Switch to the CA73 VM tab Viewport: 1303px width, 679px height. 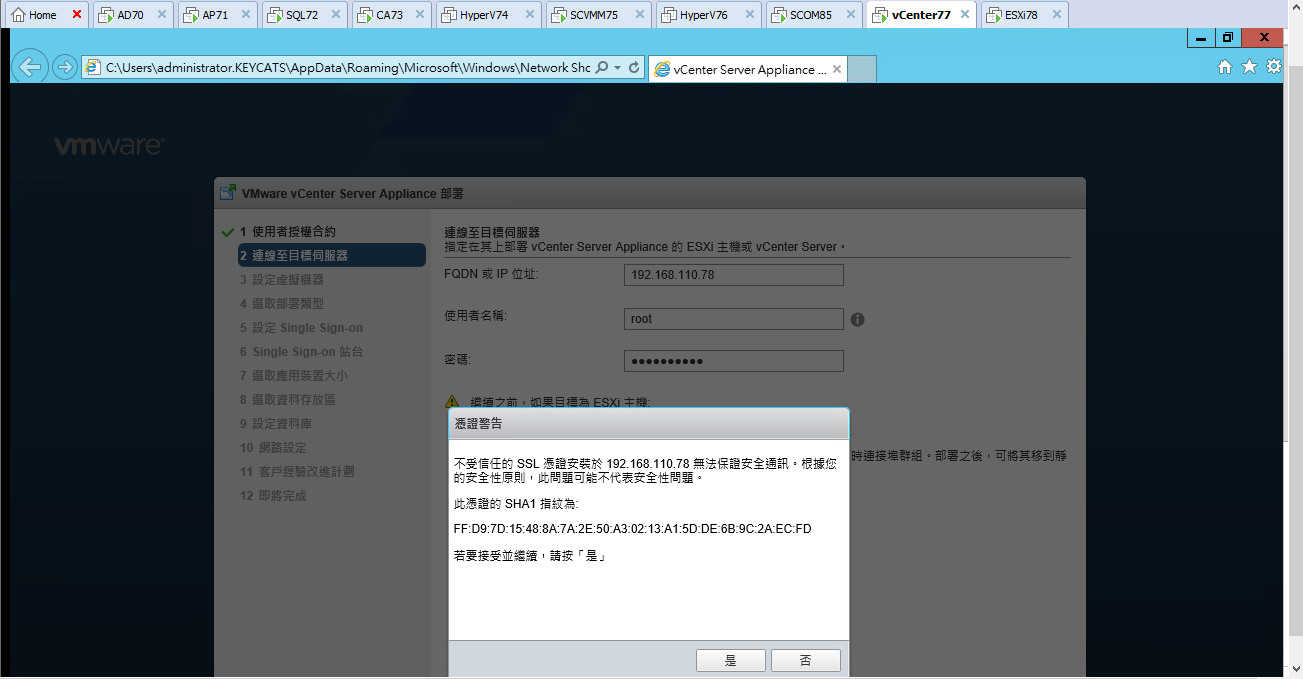pos(390,15)
